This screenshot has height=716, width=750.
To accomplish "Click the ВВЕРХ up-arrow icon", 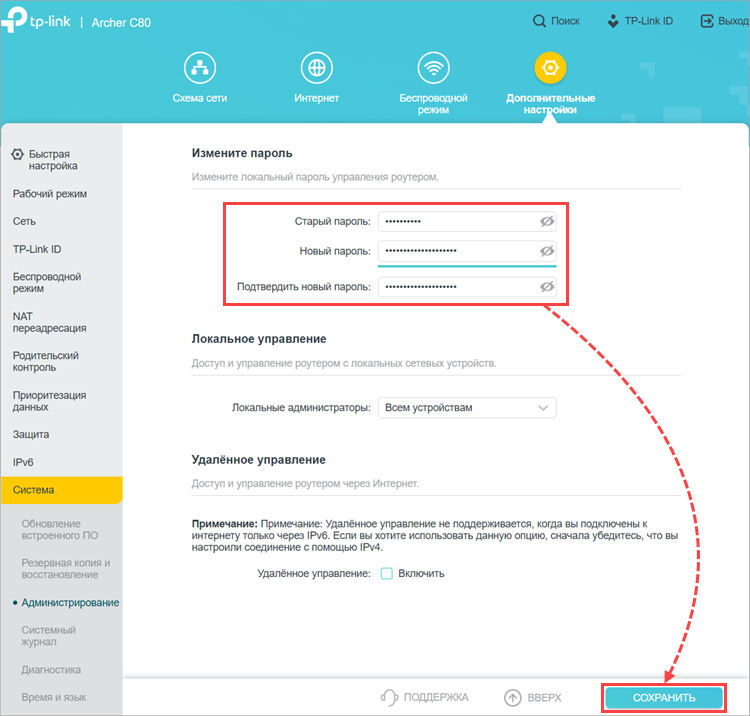I will click(x=512, y=698).
